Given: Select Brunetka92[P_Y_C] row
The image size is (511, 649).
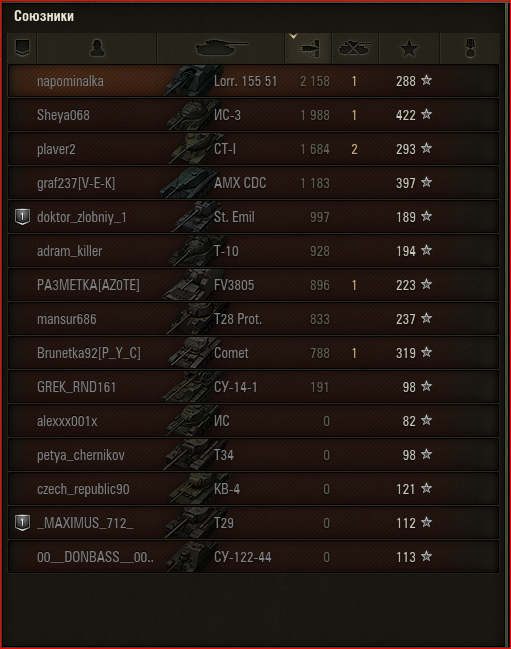Looking at the screenshot, I should click(253, 353).
